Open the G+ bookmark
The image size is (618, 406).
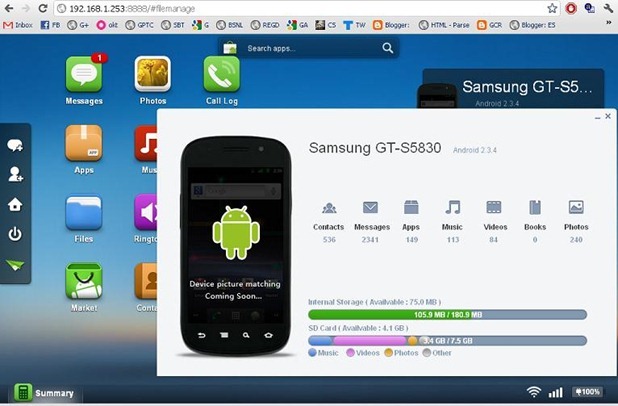click(78, 25)
